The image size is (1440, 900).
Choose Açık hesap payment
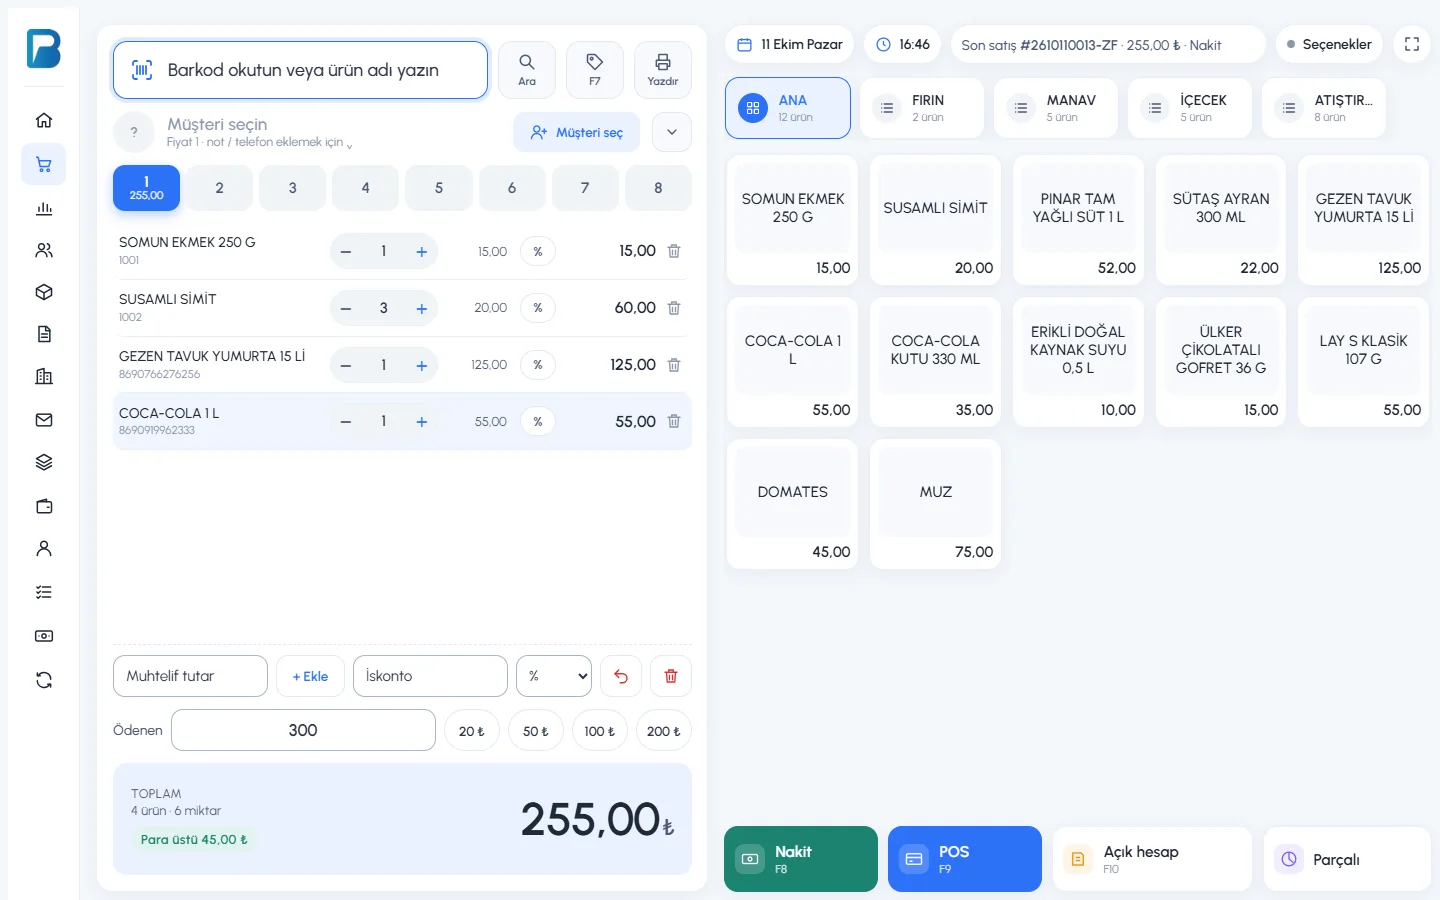tap(1152, 859)
